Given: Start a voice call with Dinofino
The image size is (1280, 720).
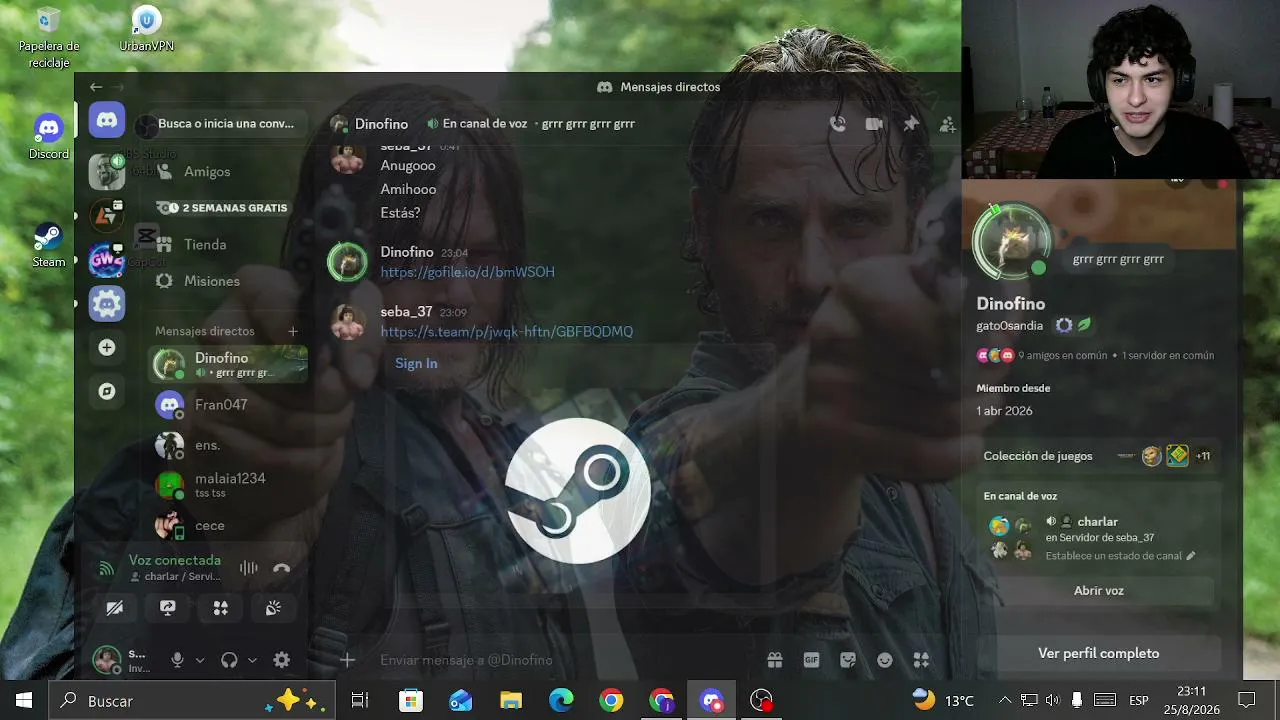Looking at the screenshot, I should [838, 124].
